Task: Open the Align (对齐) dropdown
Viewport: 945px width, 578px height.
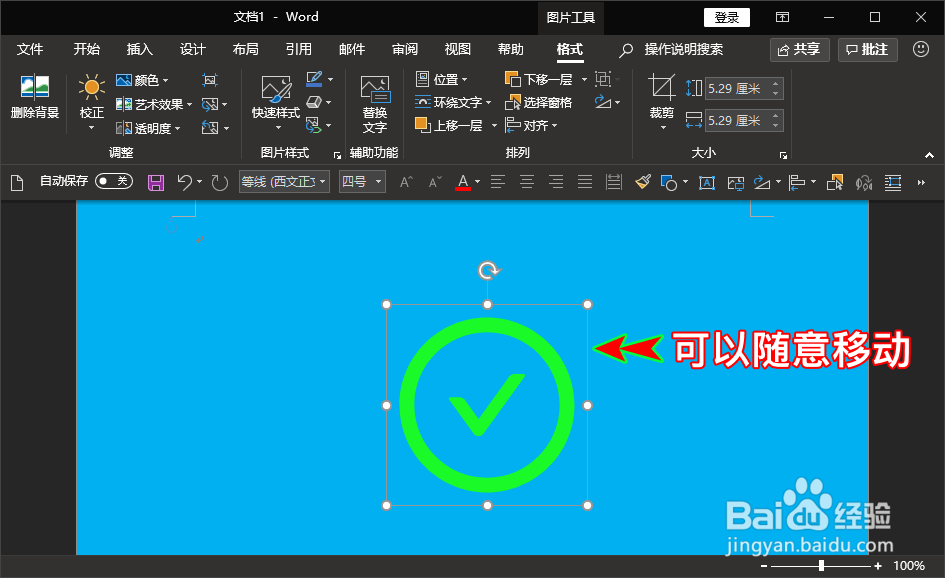Action: [x=531, y=125]
